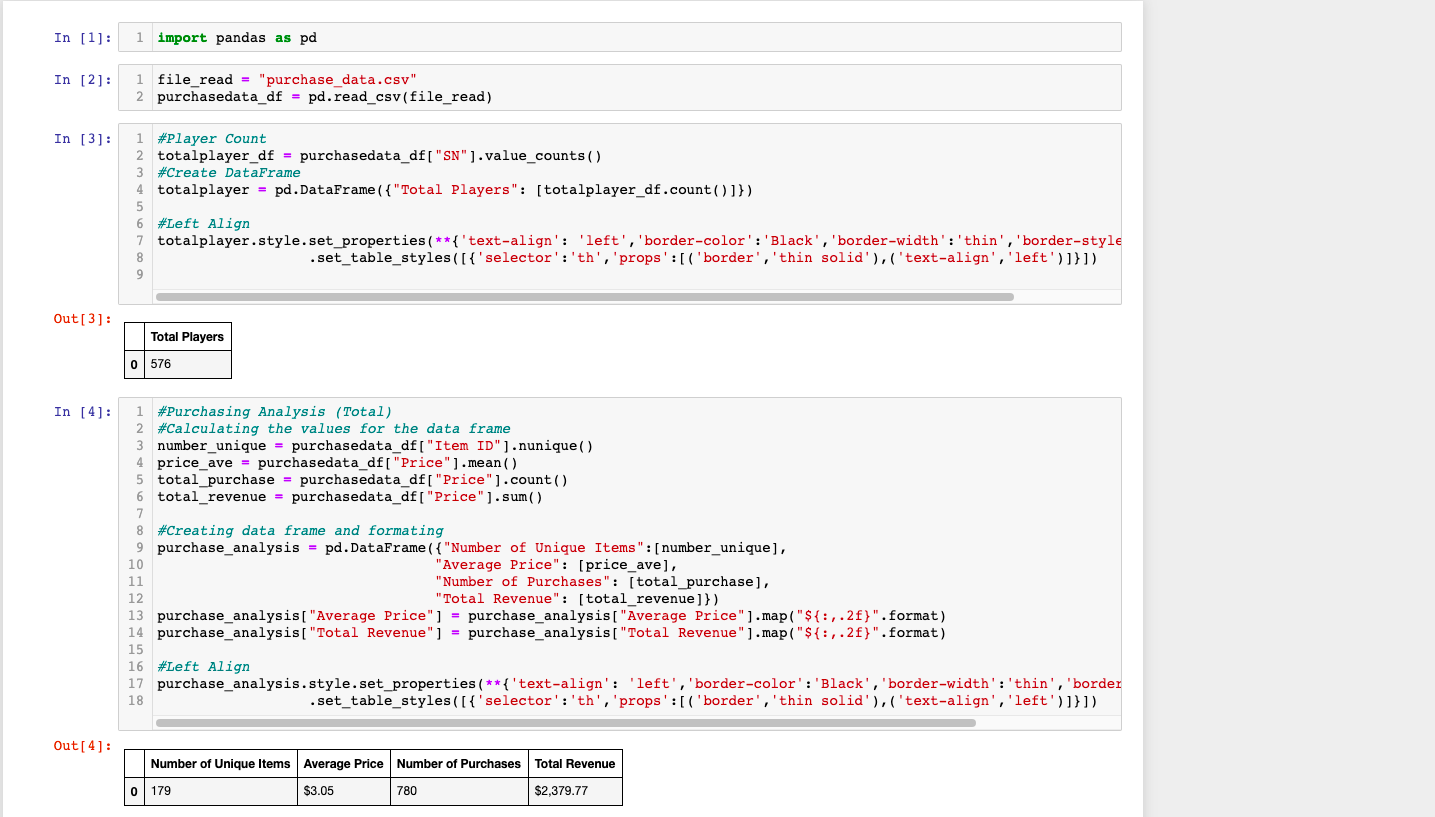Click the totalplayer.style.set_properties line

639,241
